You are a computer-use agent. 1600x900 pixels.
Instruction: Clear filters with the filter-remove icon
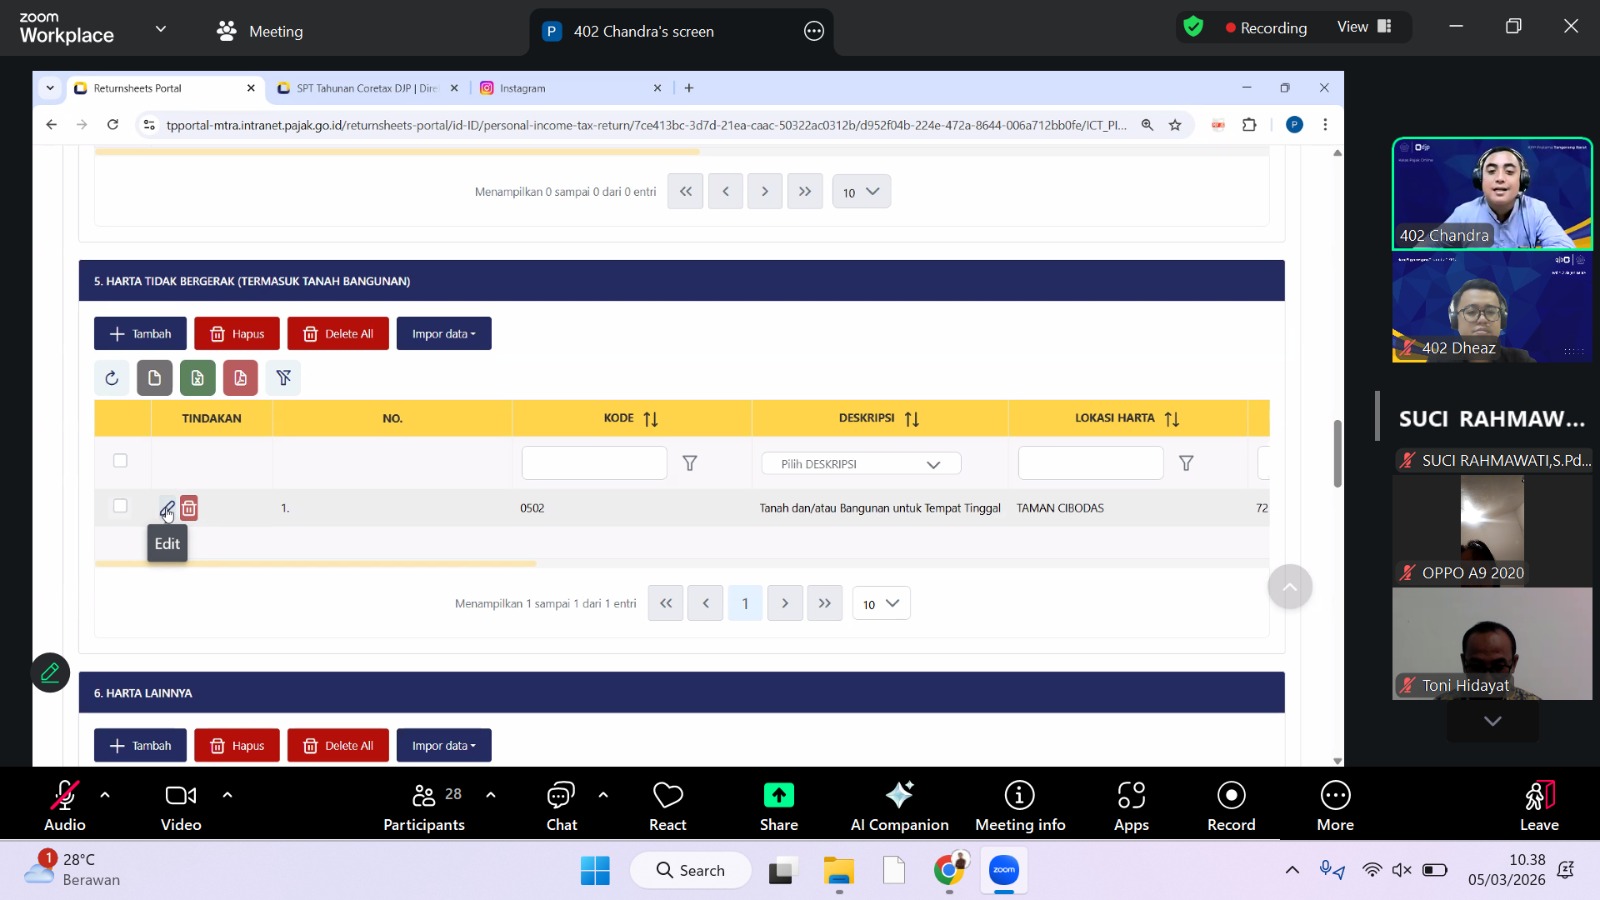tap(284, 378)
